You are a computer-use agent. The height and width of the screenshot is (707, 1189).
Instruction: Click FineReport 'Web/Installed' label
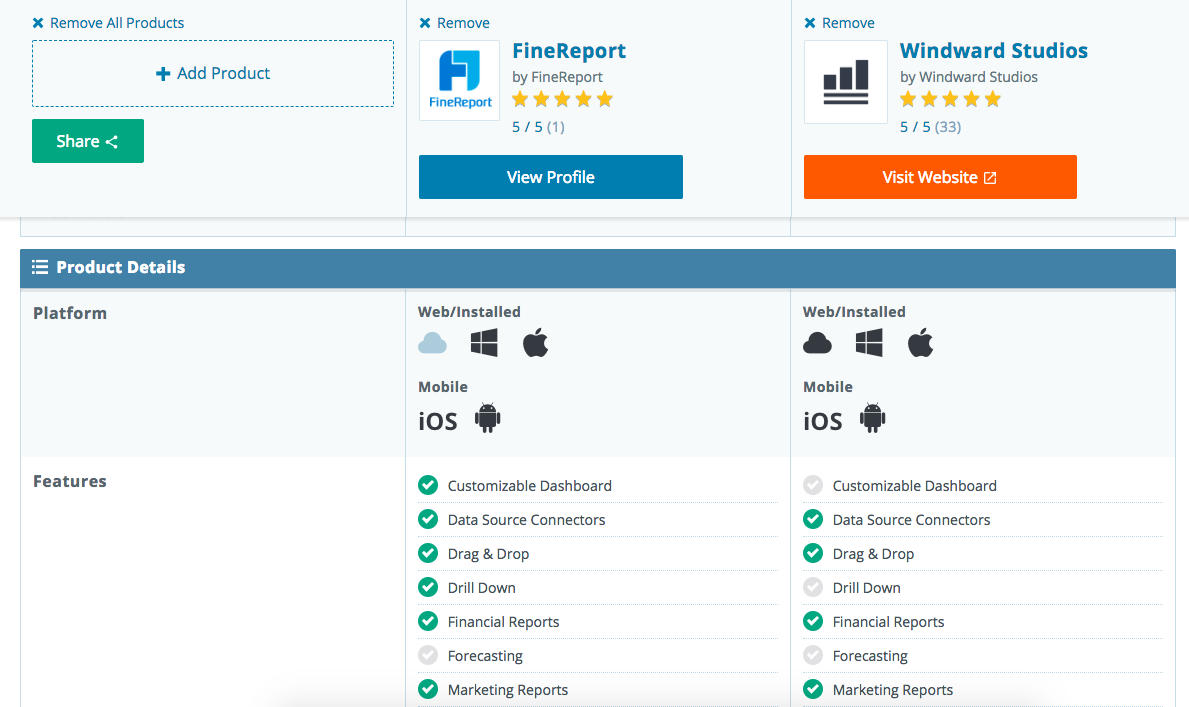point(469,312)
